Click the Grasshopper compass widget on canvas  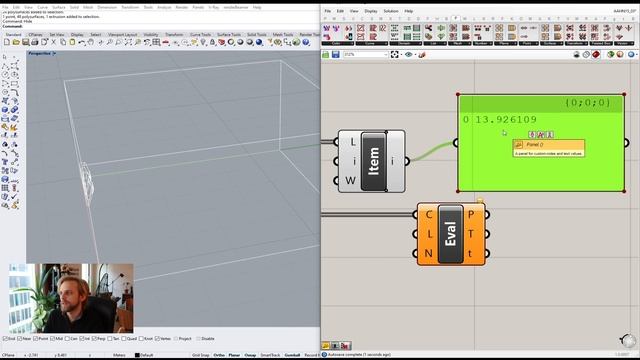(x=628, y=340)
